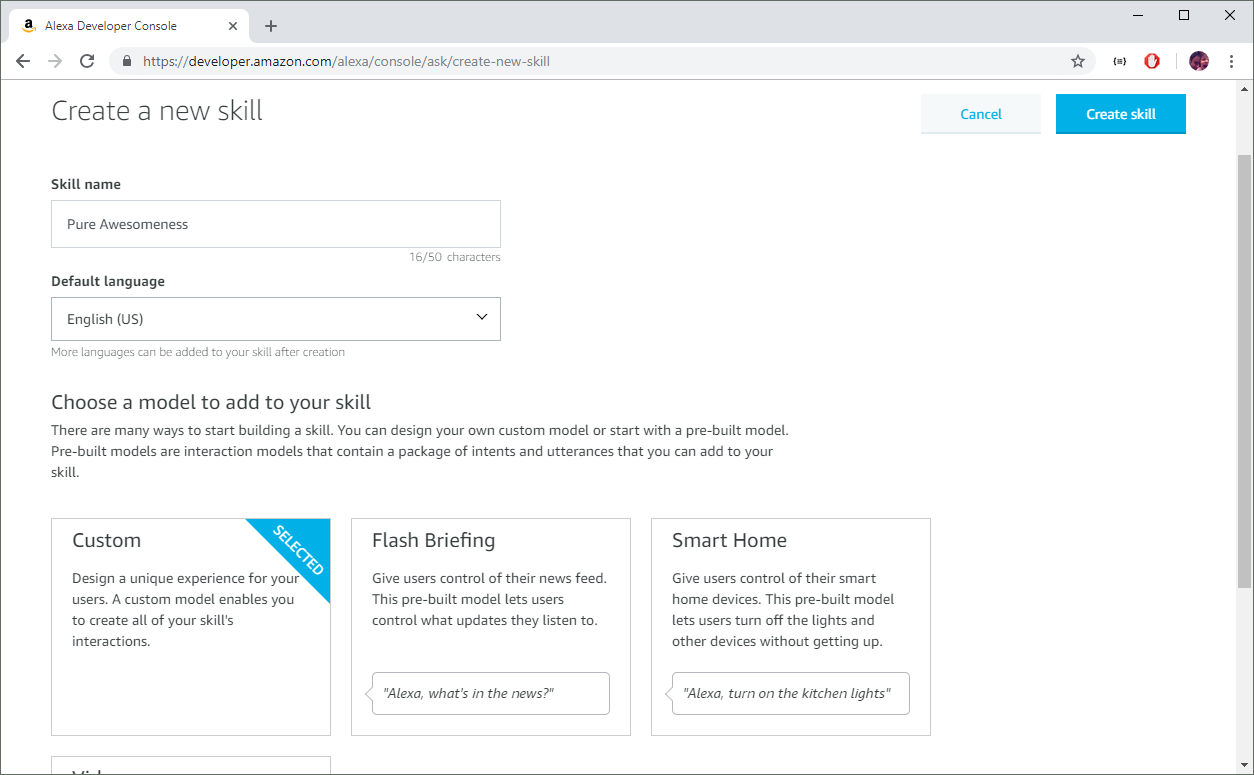Click the "Alexa, what's in the news?" quote
Viewport: 1254px width, 775px height.
491,693
